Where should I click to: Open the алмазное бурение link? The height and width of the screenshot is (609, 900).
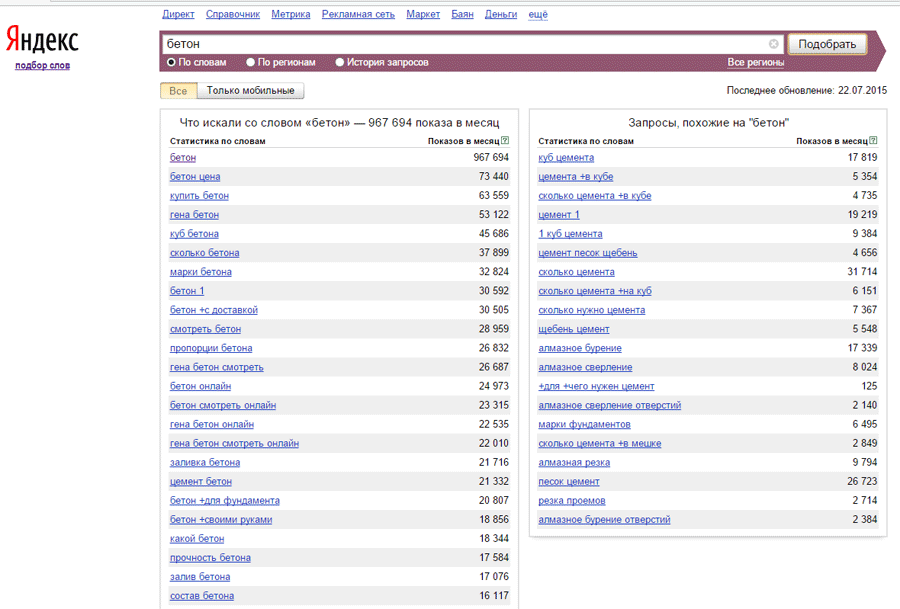[x=580, y=348]
